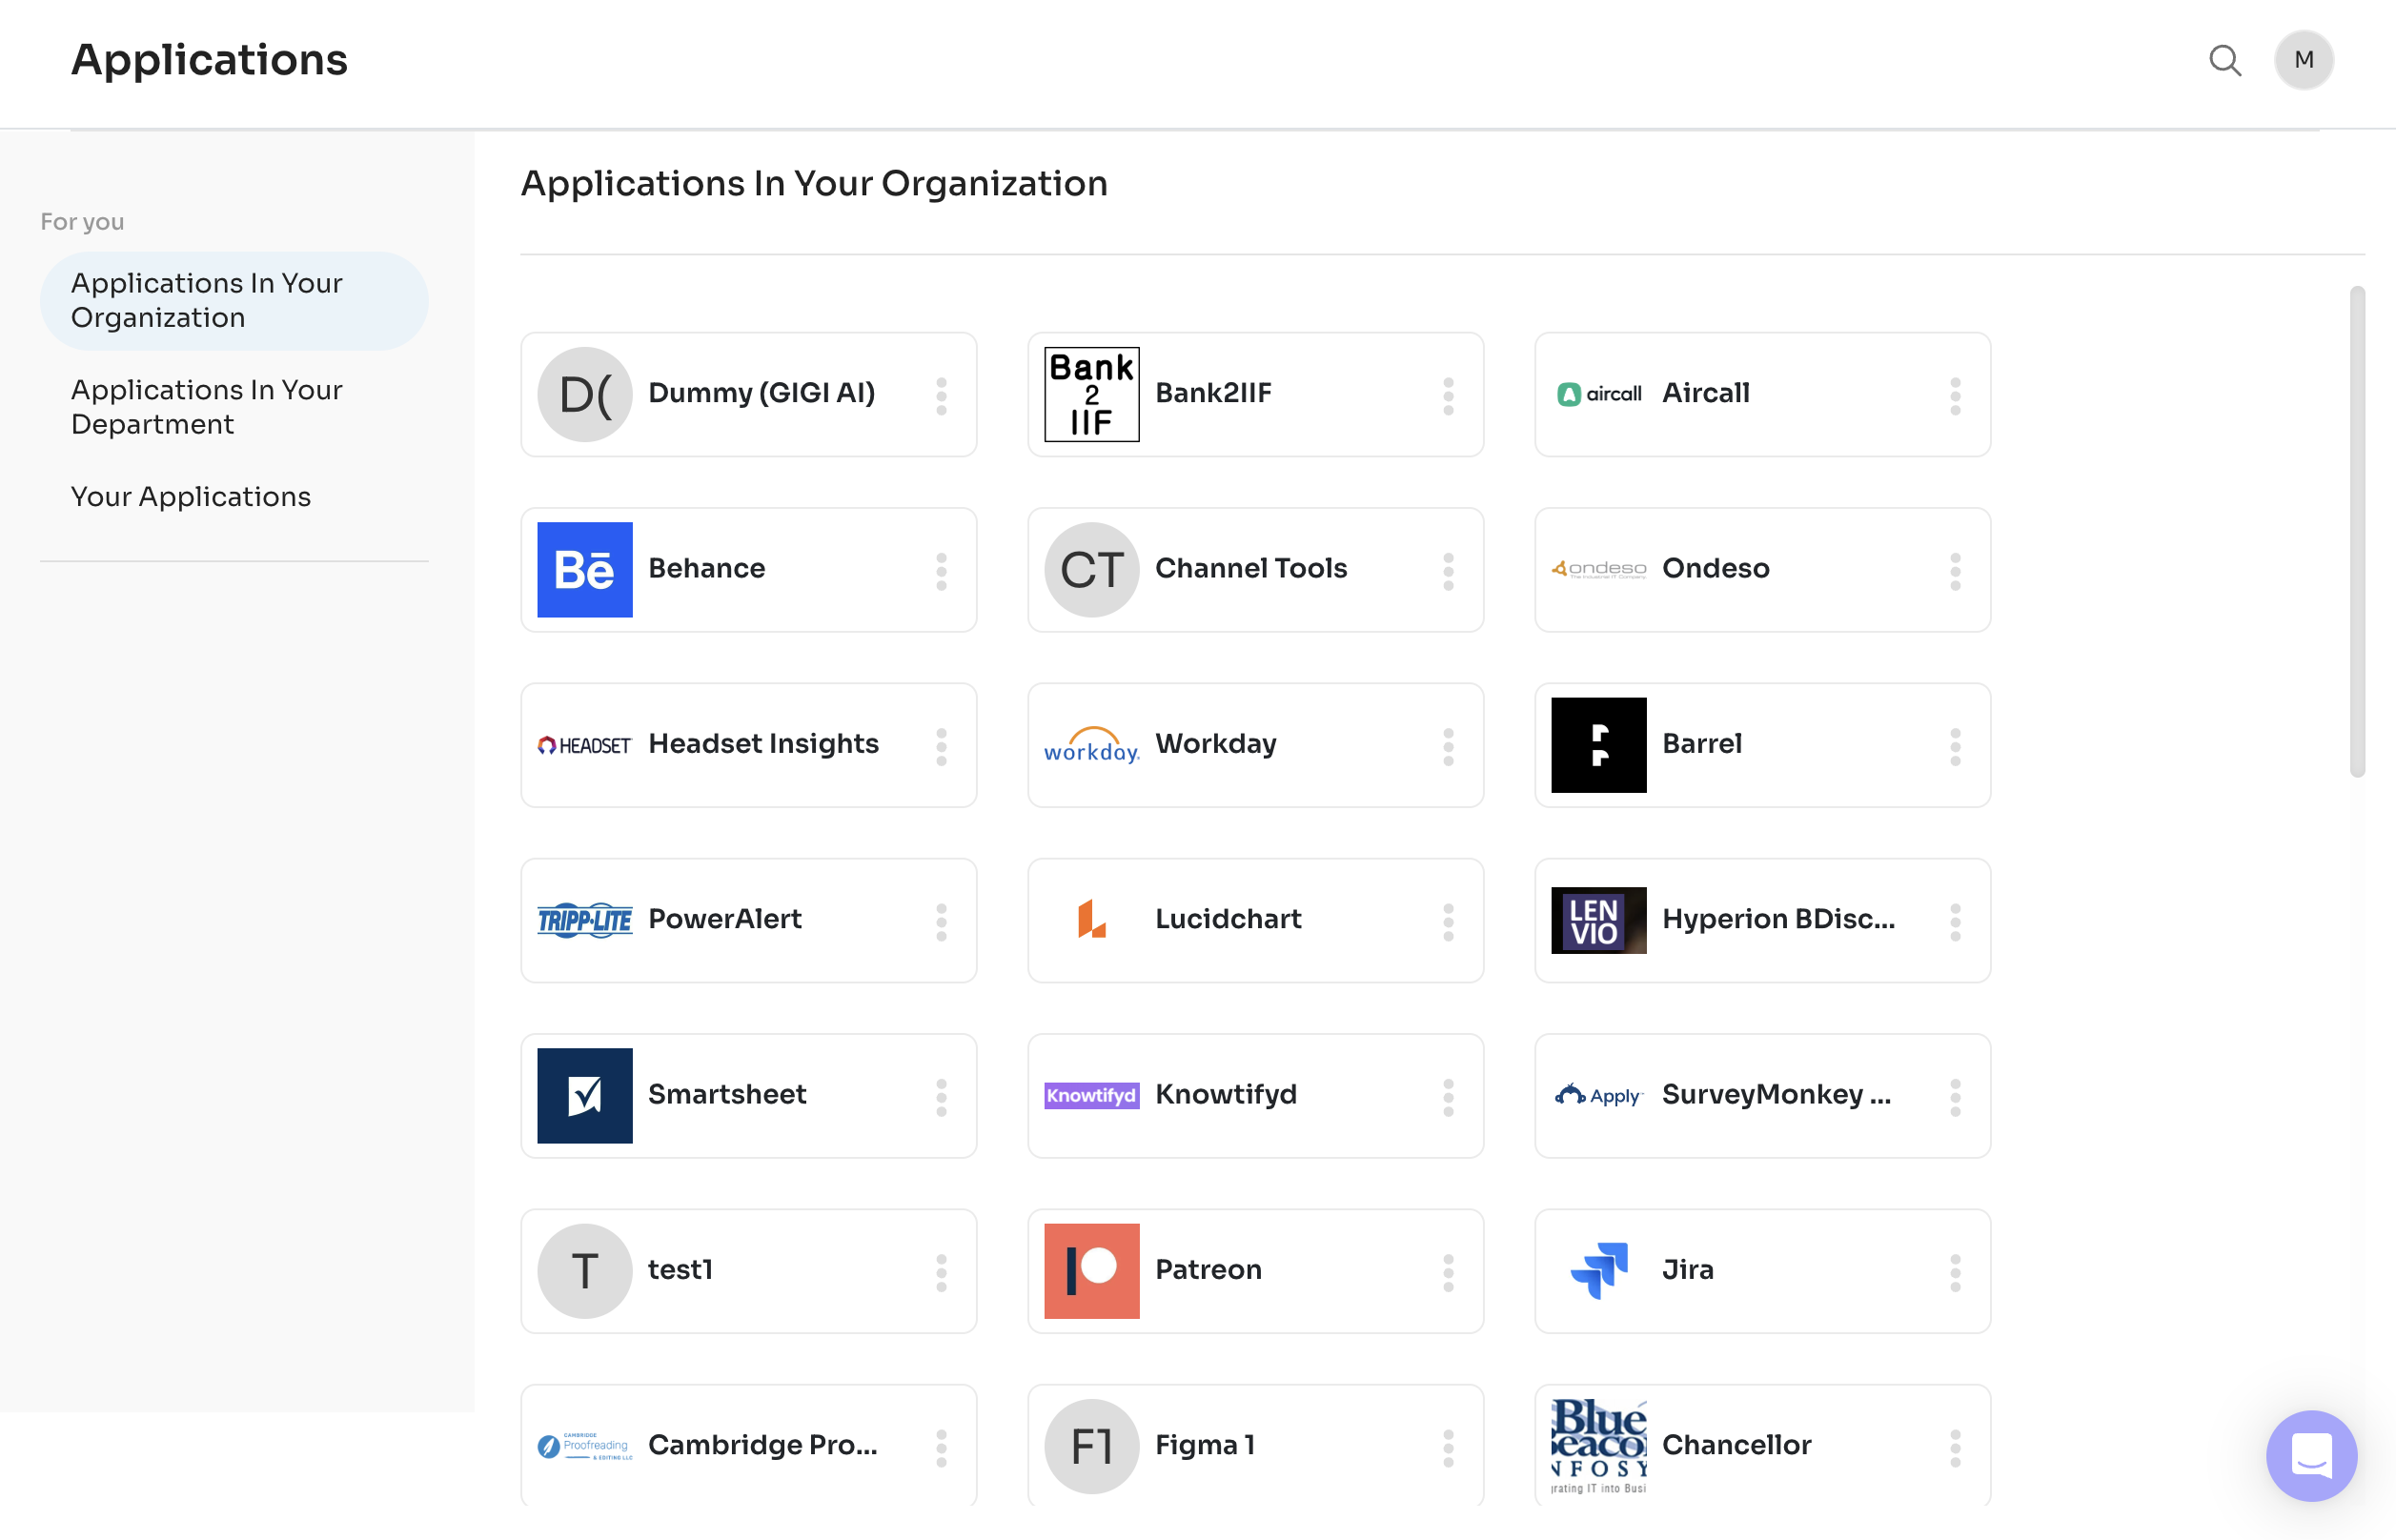Click the Tripp Lite PowerAlert logo

pos(584,920)
